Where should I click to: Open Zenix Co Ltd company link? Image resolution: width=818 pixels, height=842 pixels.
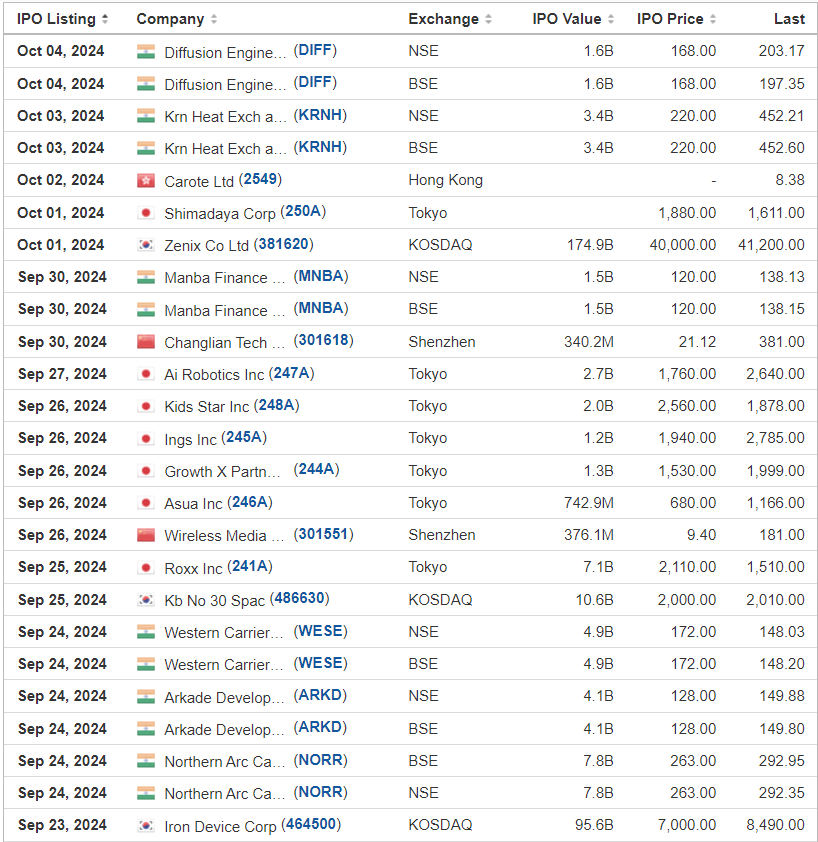click(206, 246)
